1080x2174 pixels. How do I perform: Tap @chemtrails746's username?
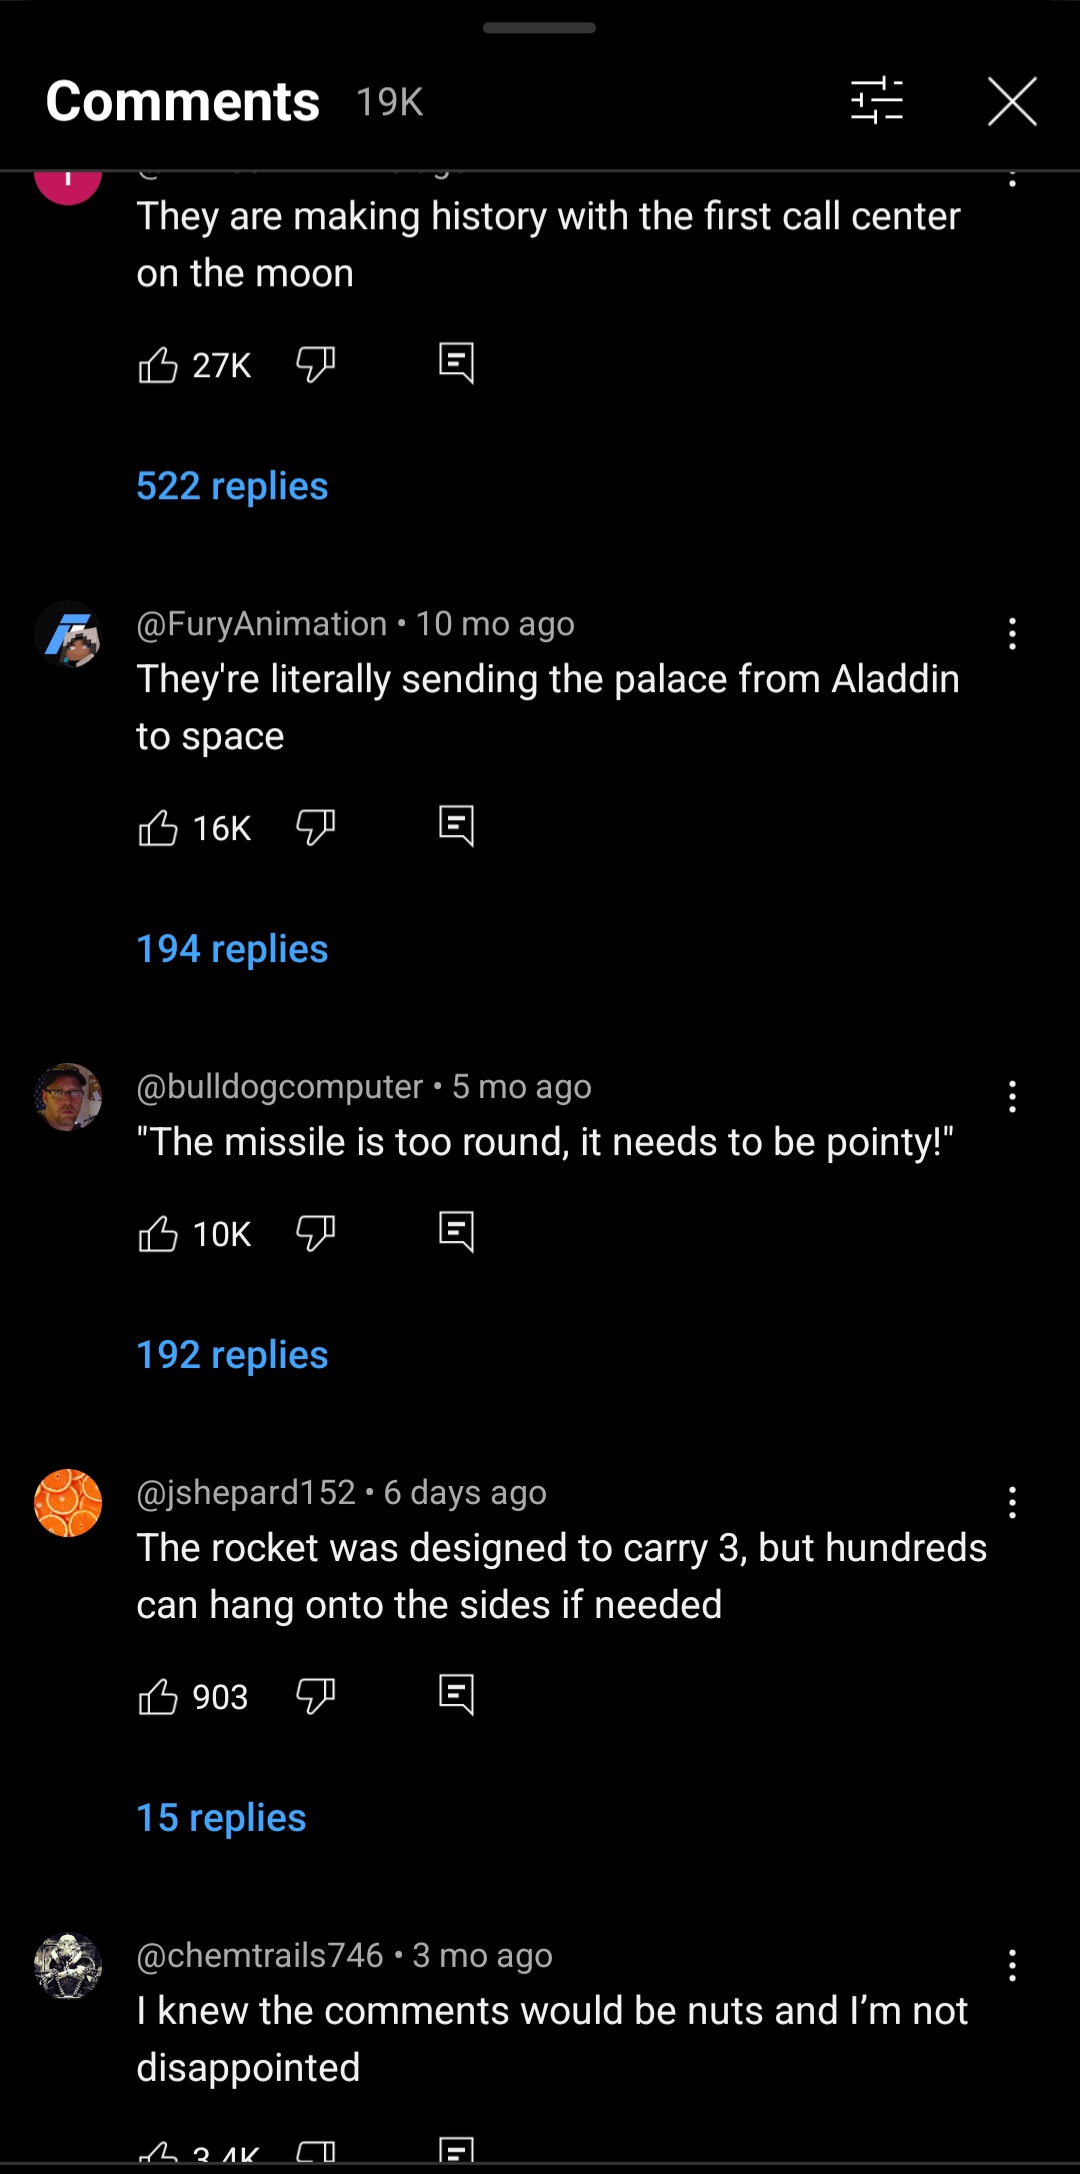click(x=260, y=1955)
